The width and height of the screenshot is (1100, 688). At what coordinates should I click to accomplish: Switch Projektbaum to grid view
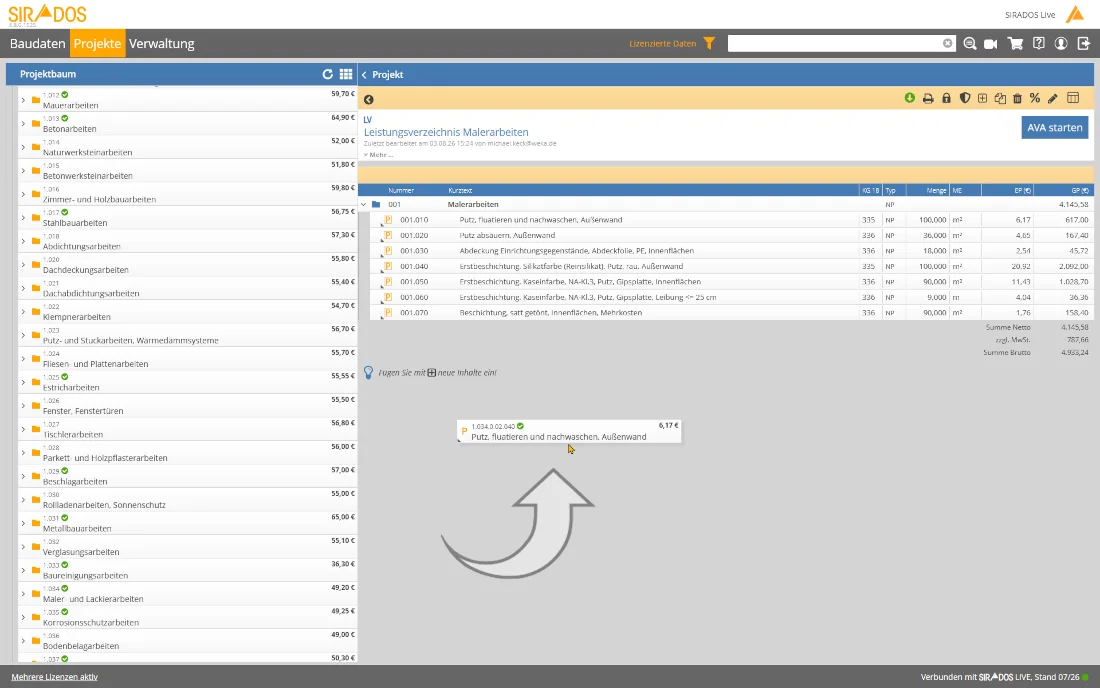346,74
